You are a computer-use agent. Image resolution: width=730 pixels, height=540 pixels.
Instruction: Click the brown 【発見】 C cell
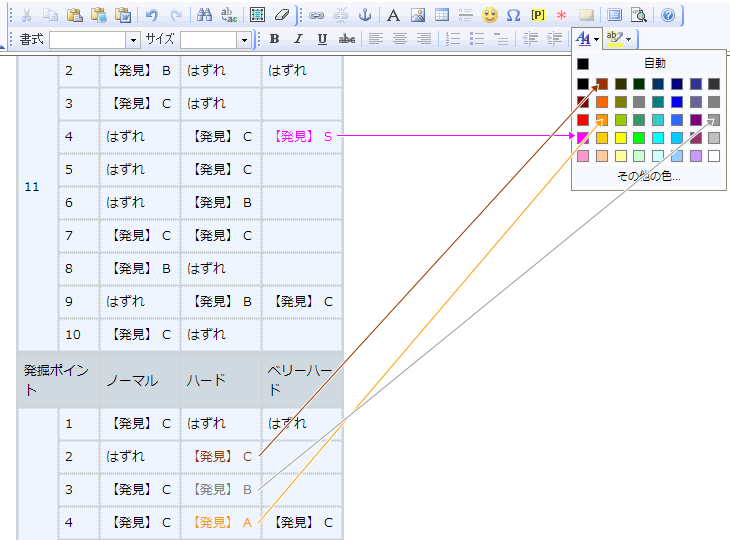pos(221,456)
